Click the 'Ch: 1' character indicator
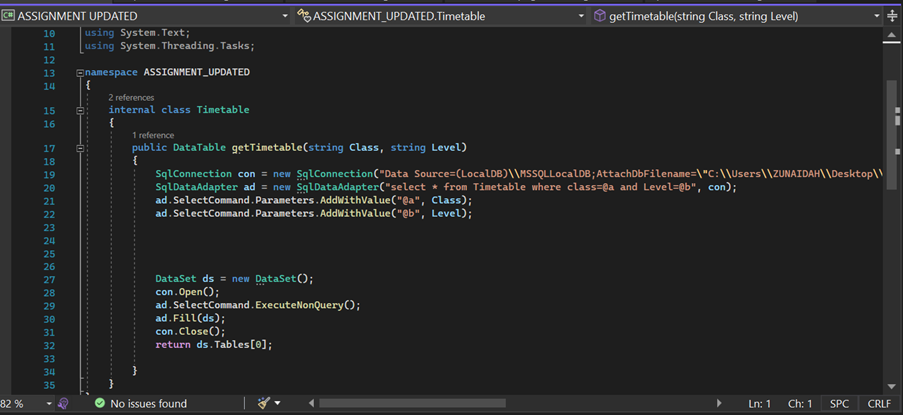Image resolution: width=903 pixels, height=415 pixels. pyautogui.click(x=800, y=403)
